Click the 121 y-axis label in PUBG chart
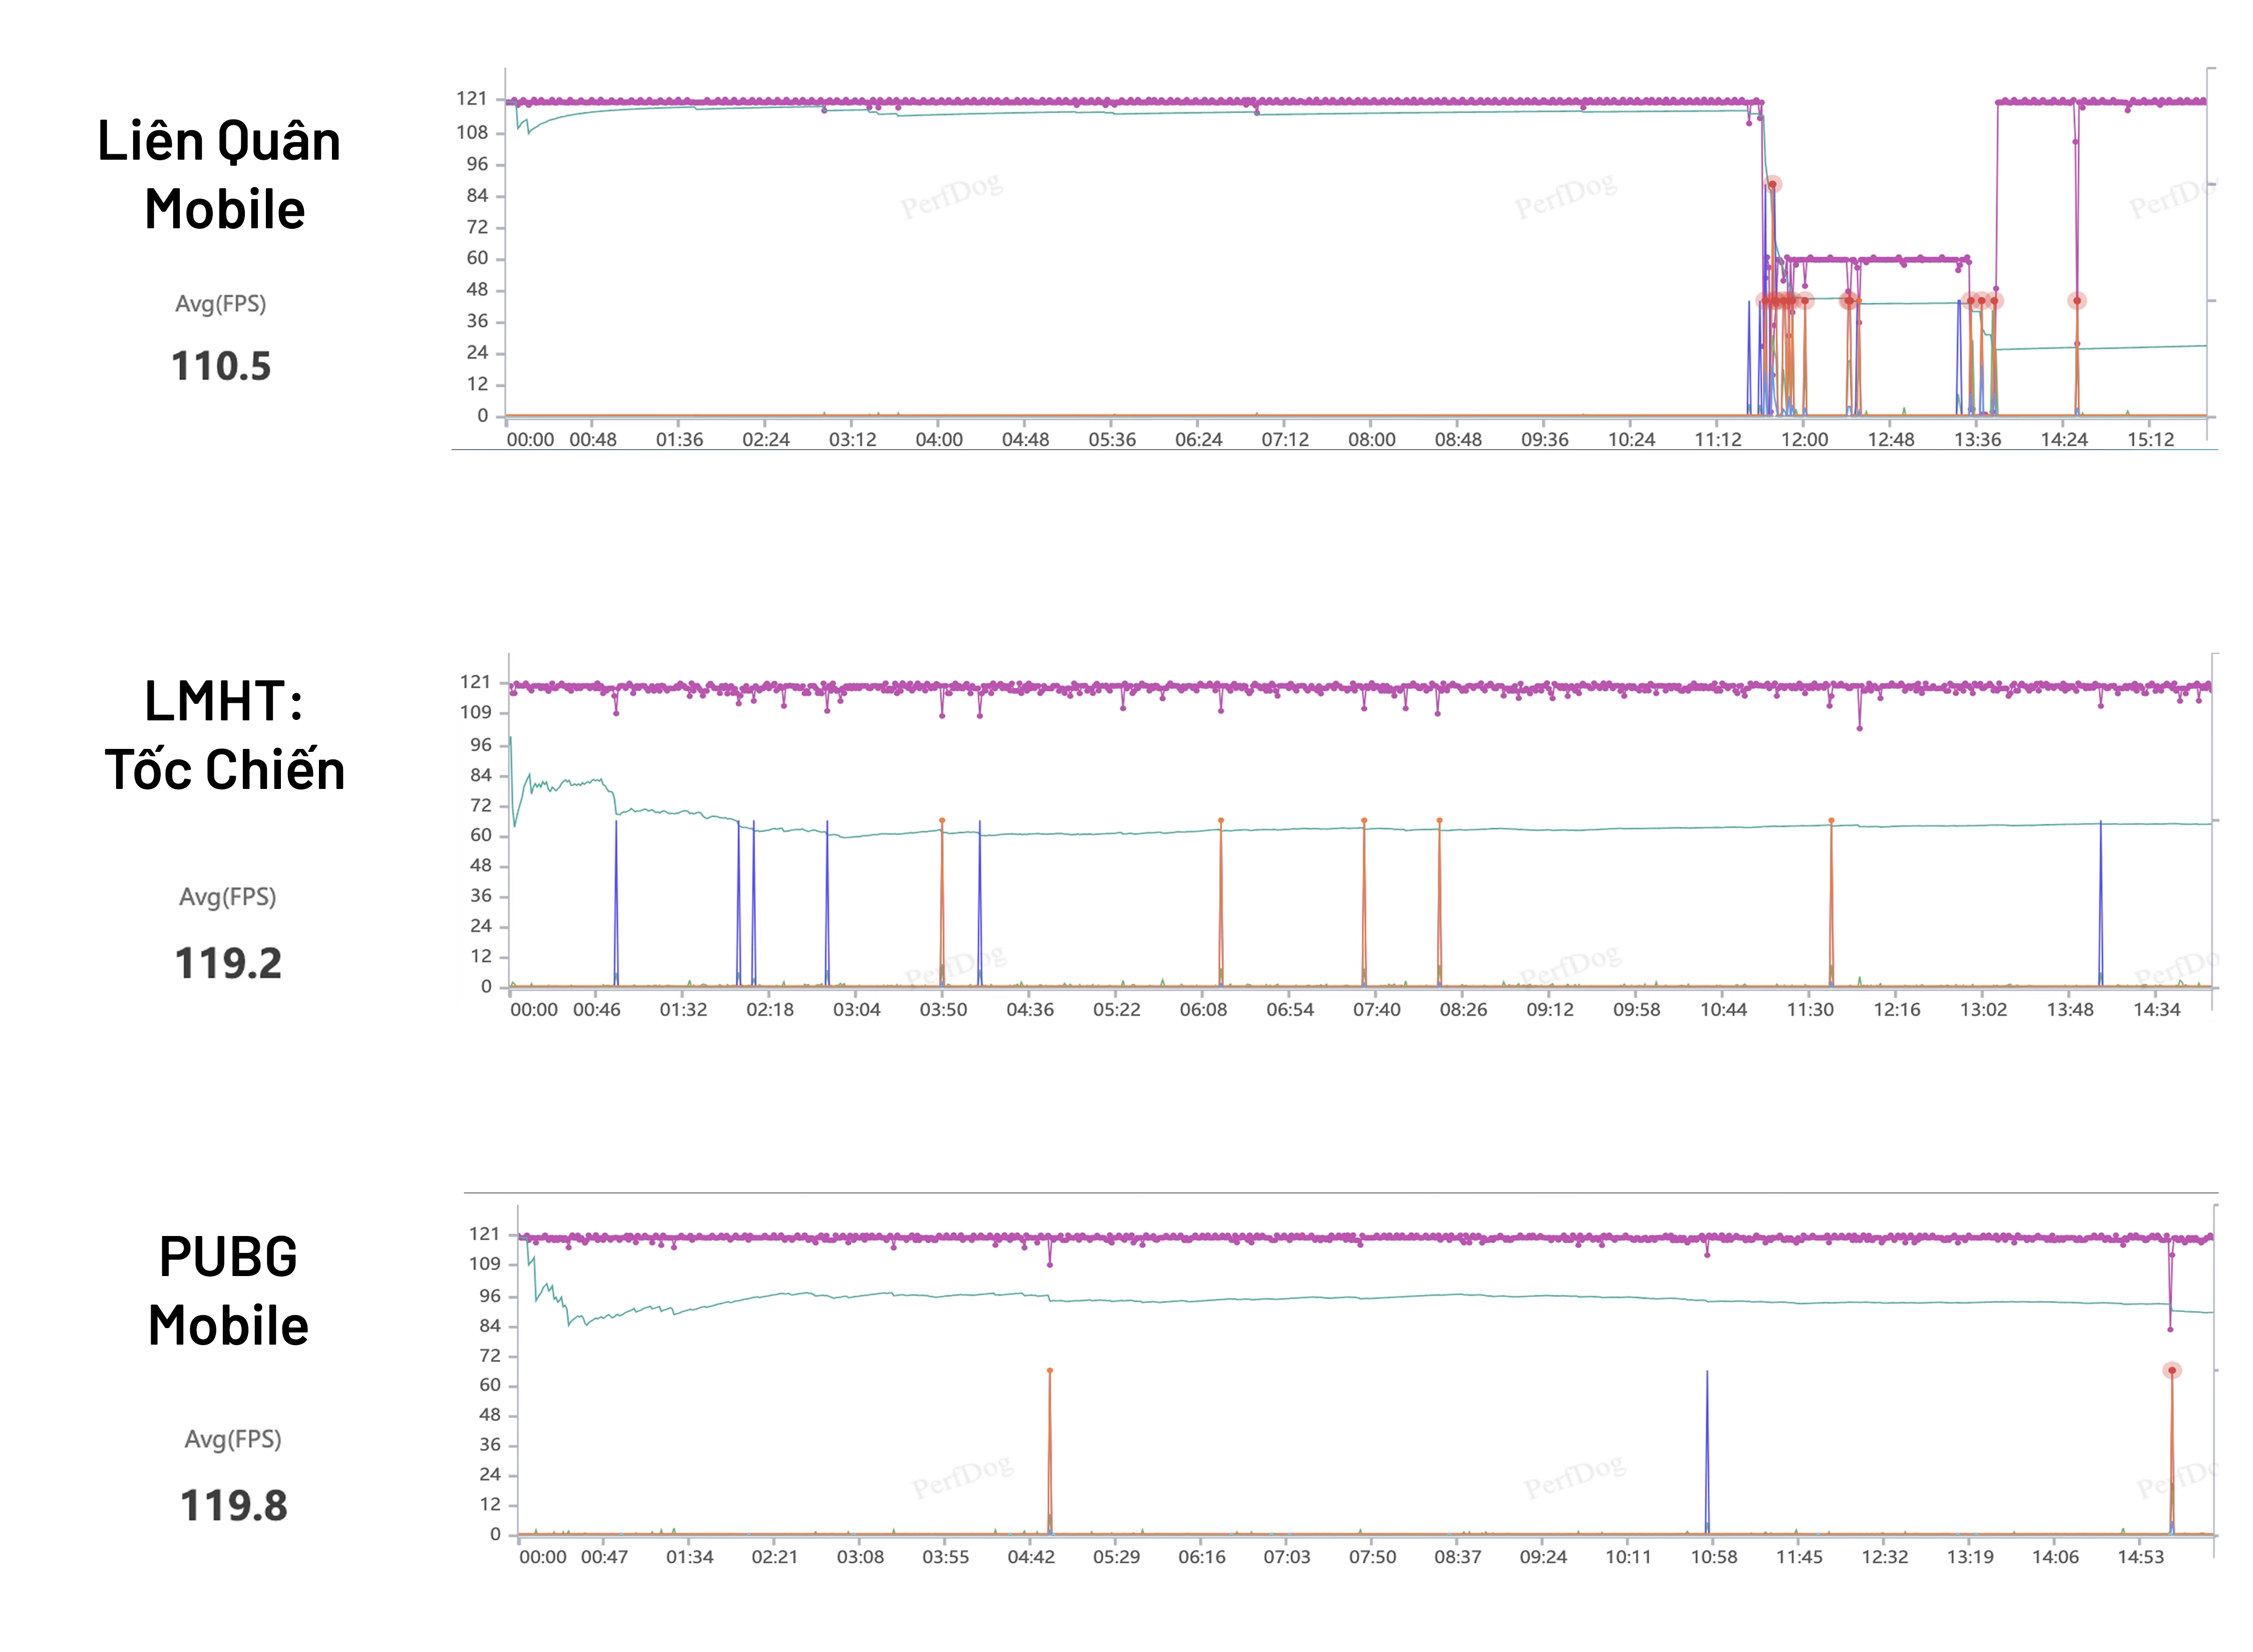The image size is (2253, 1652). click(x=485, y=1235)
